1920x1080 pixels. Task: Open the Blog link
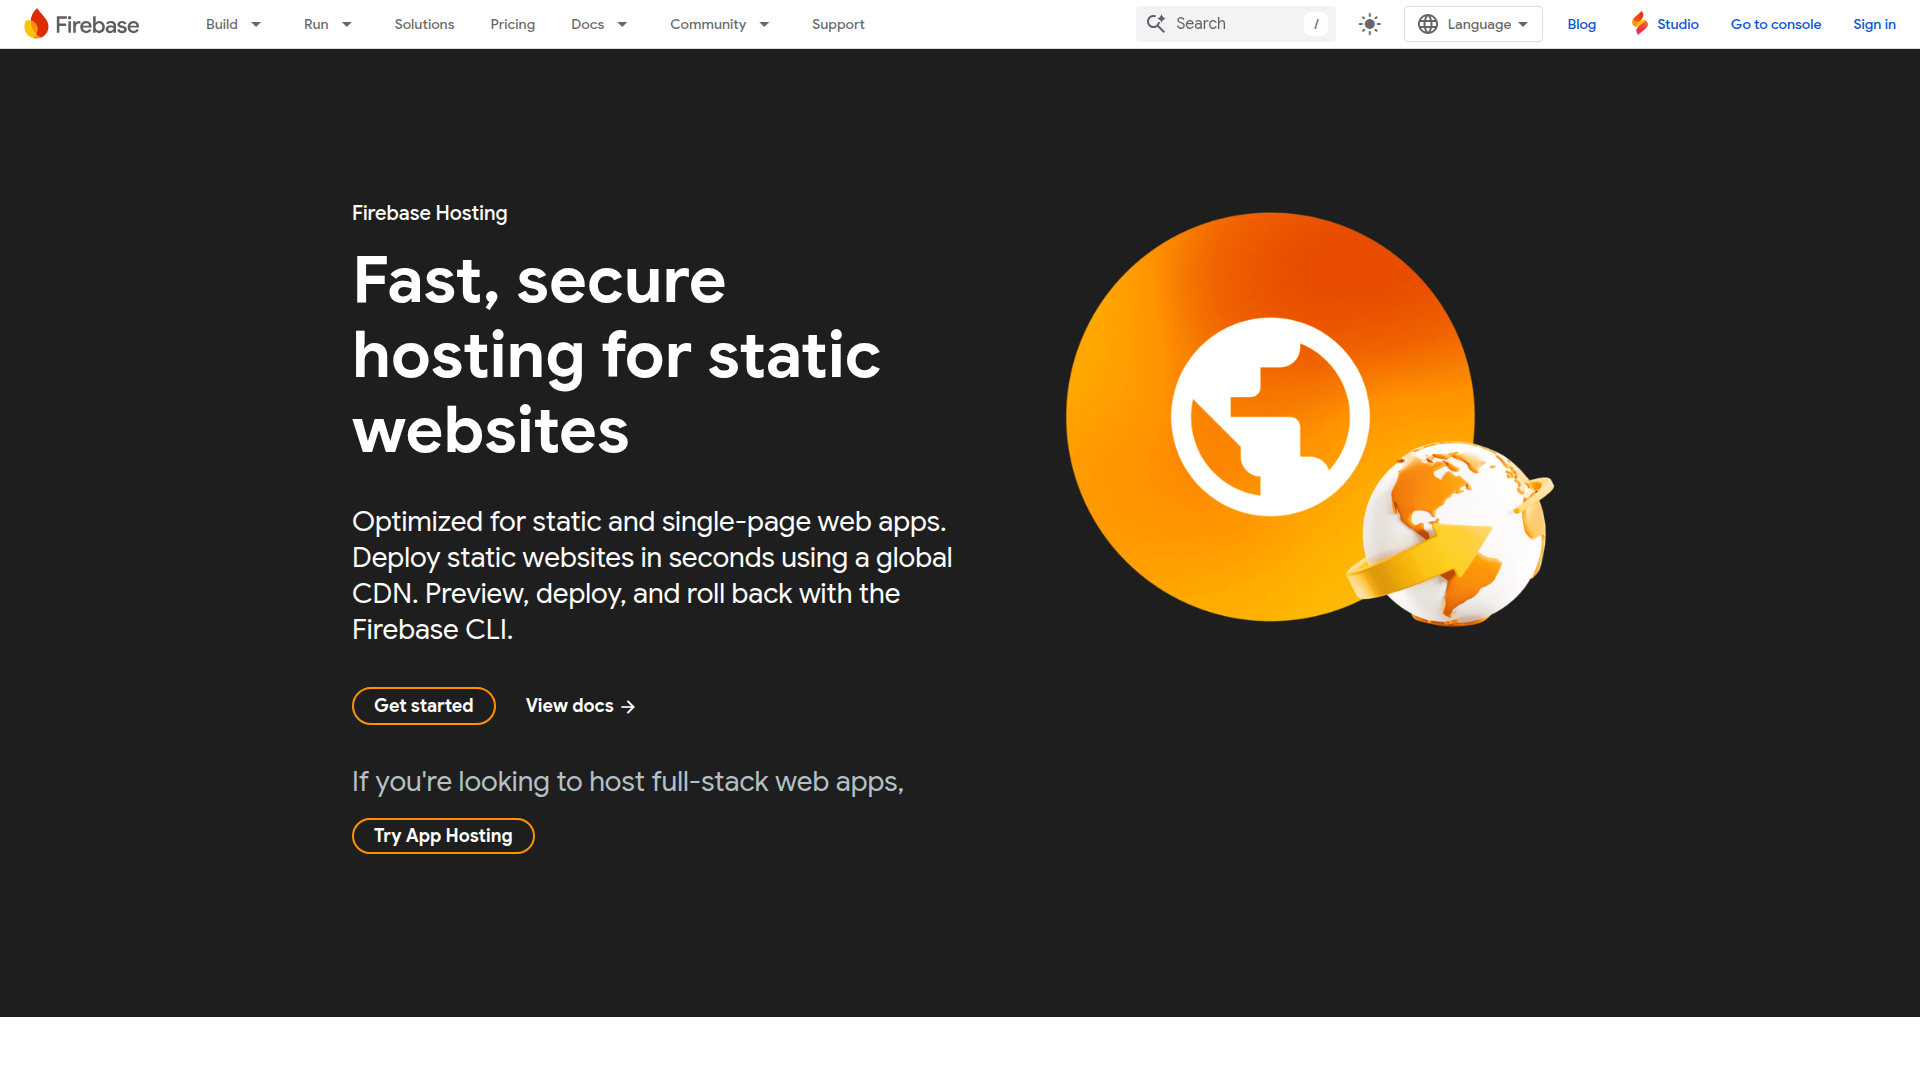pos(1582,24)
